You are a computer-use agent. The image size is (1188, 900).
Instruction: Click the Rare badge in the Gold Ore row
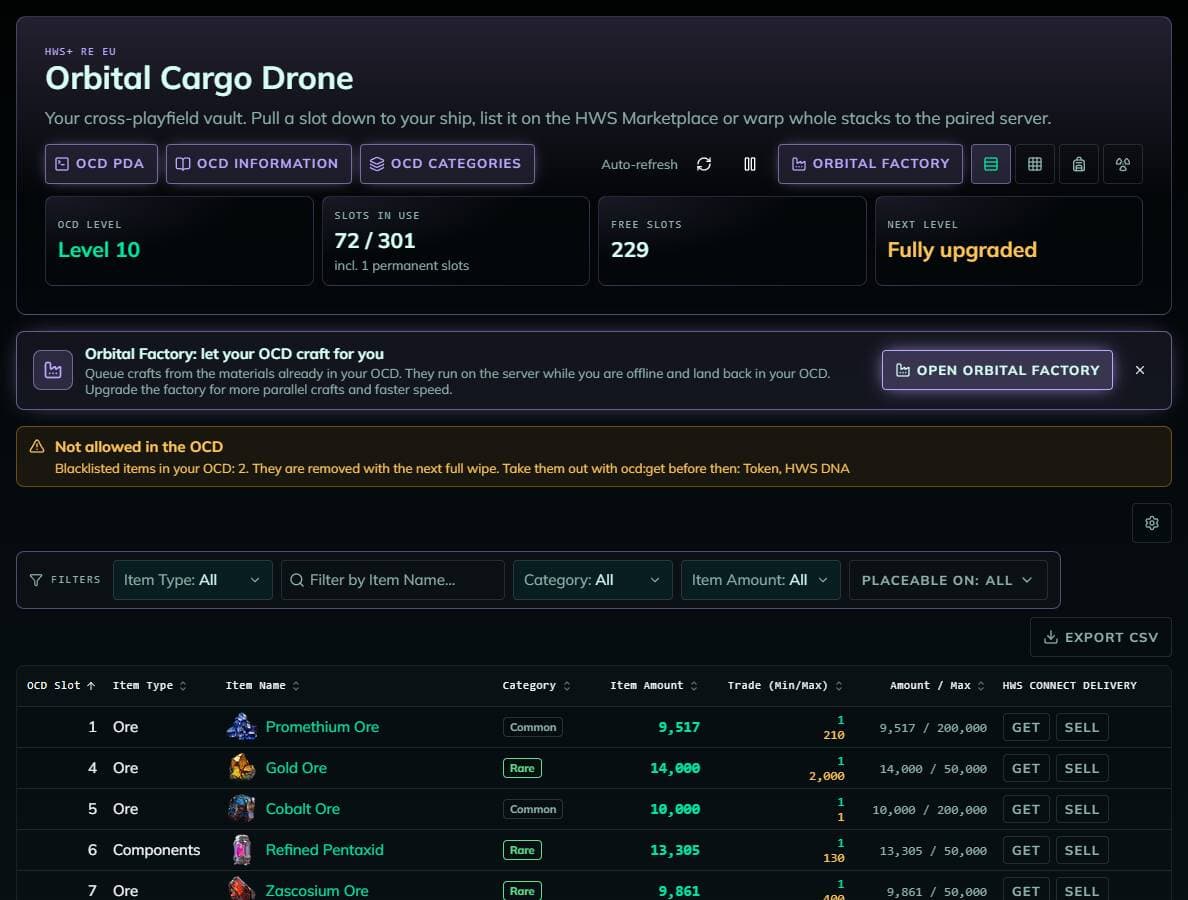click(x=522, y=768)
